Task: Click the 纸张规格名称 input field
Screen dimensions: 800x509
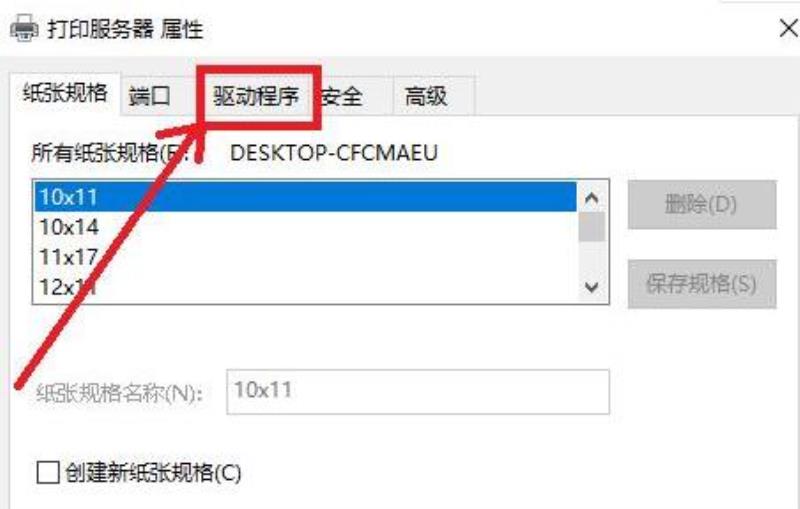Action: [x=418, y=392]
